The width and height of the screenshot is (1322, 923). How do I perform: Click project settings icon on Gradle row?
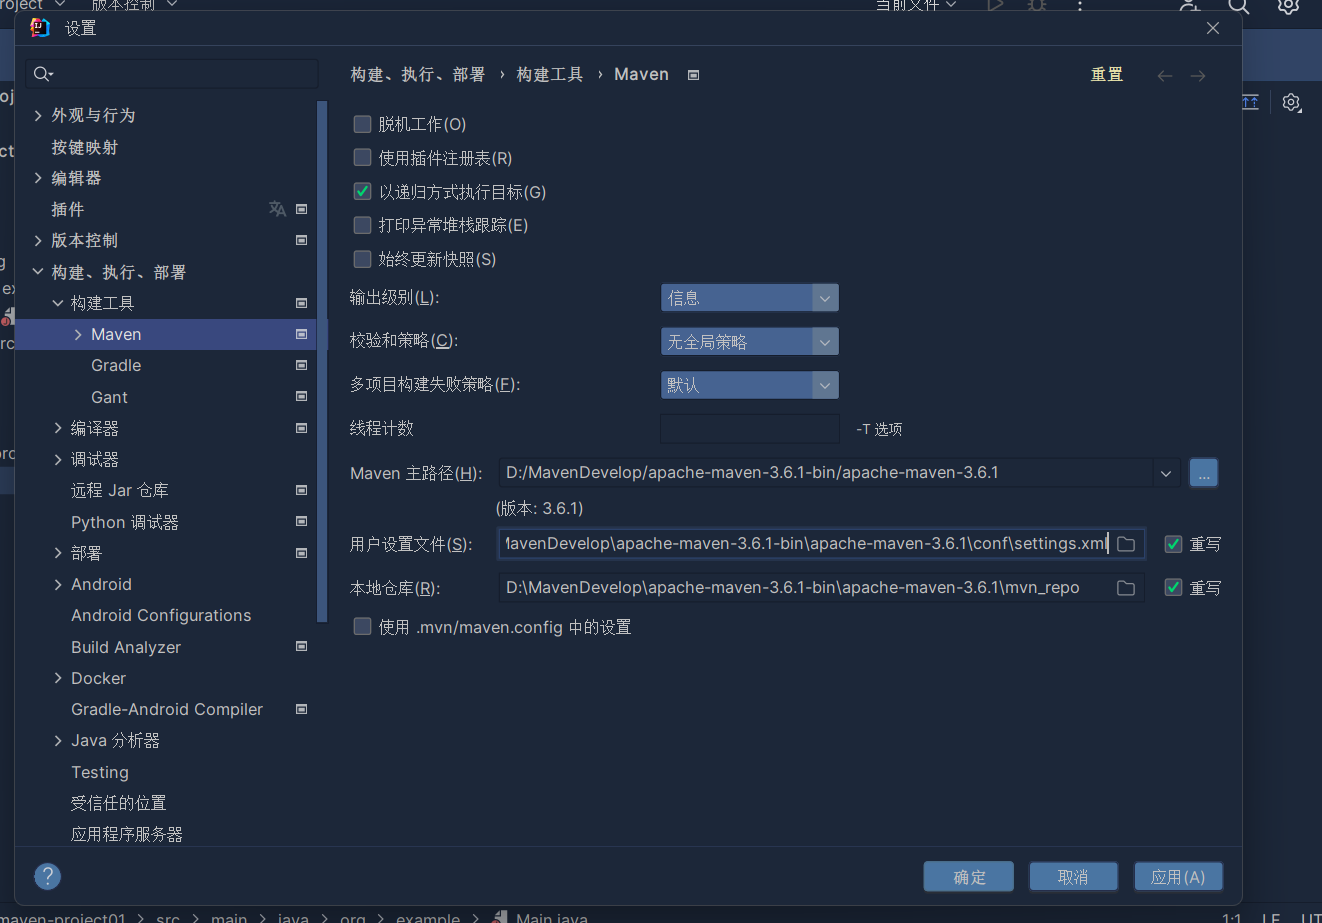pos(301,365)
